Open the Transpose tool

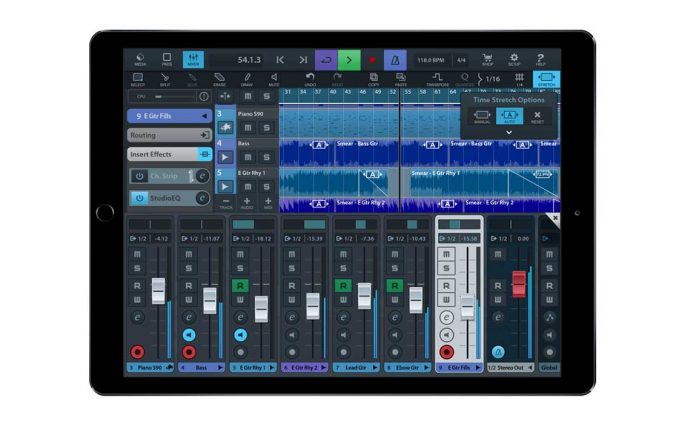[x=436, y=79]
